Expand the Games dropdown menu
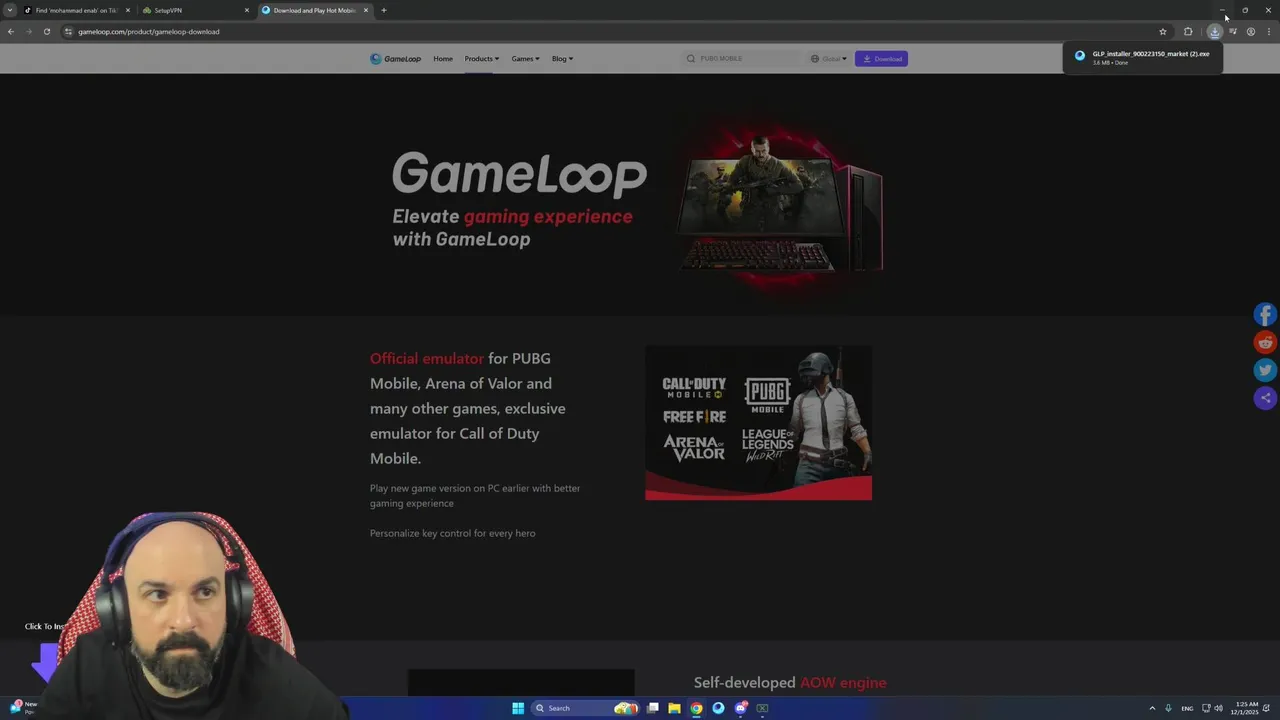 coord(525,58)
